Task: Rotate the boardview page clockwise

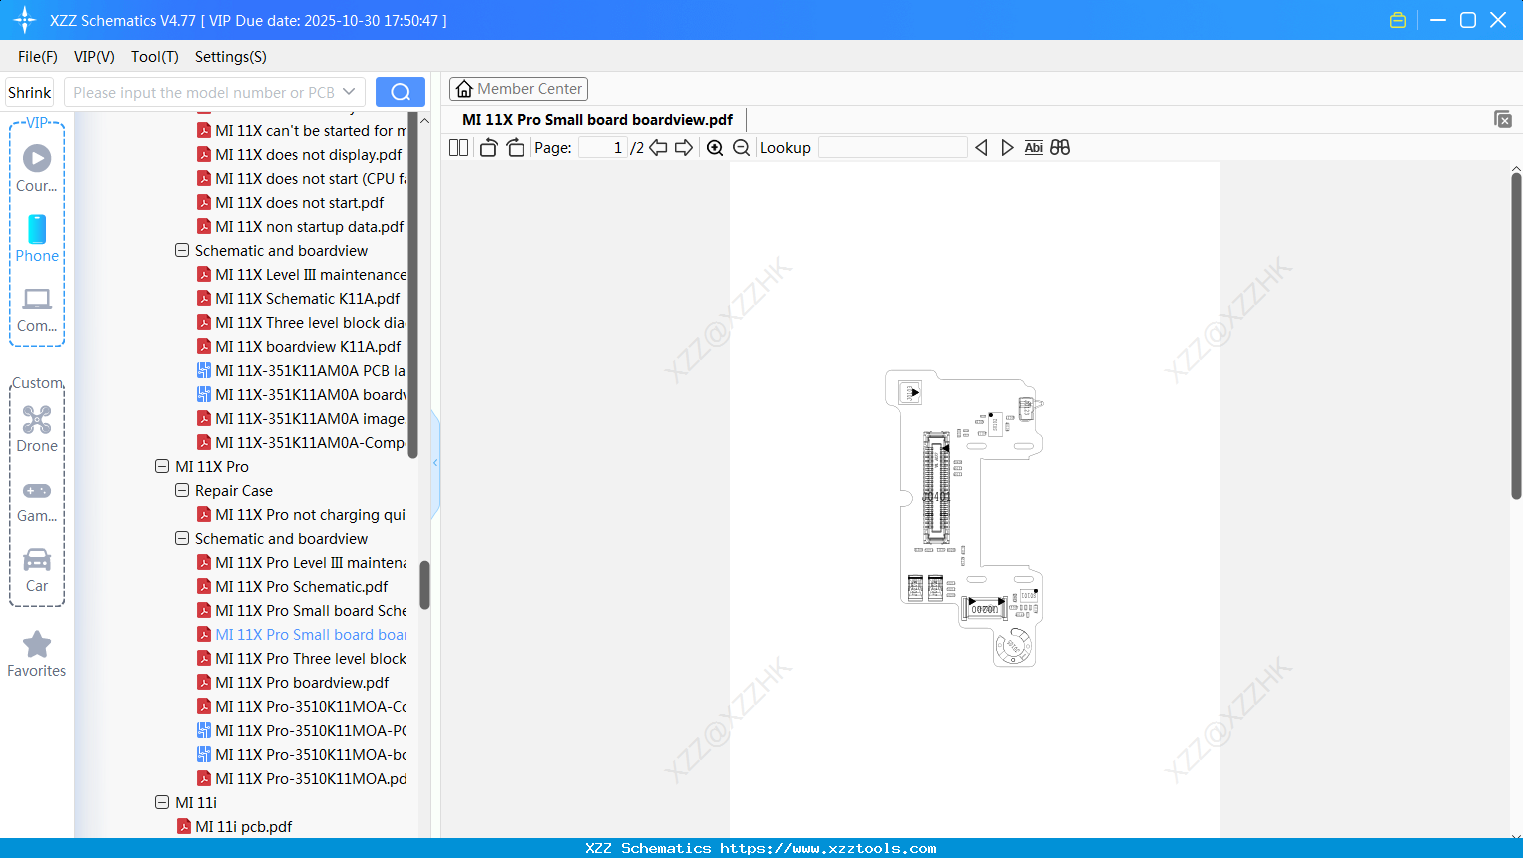Action: 515,147
